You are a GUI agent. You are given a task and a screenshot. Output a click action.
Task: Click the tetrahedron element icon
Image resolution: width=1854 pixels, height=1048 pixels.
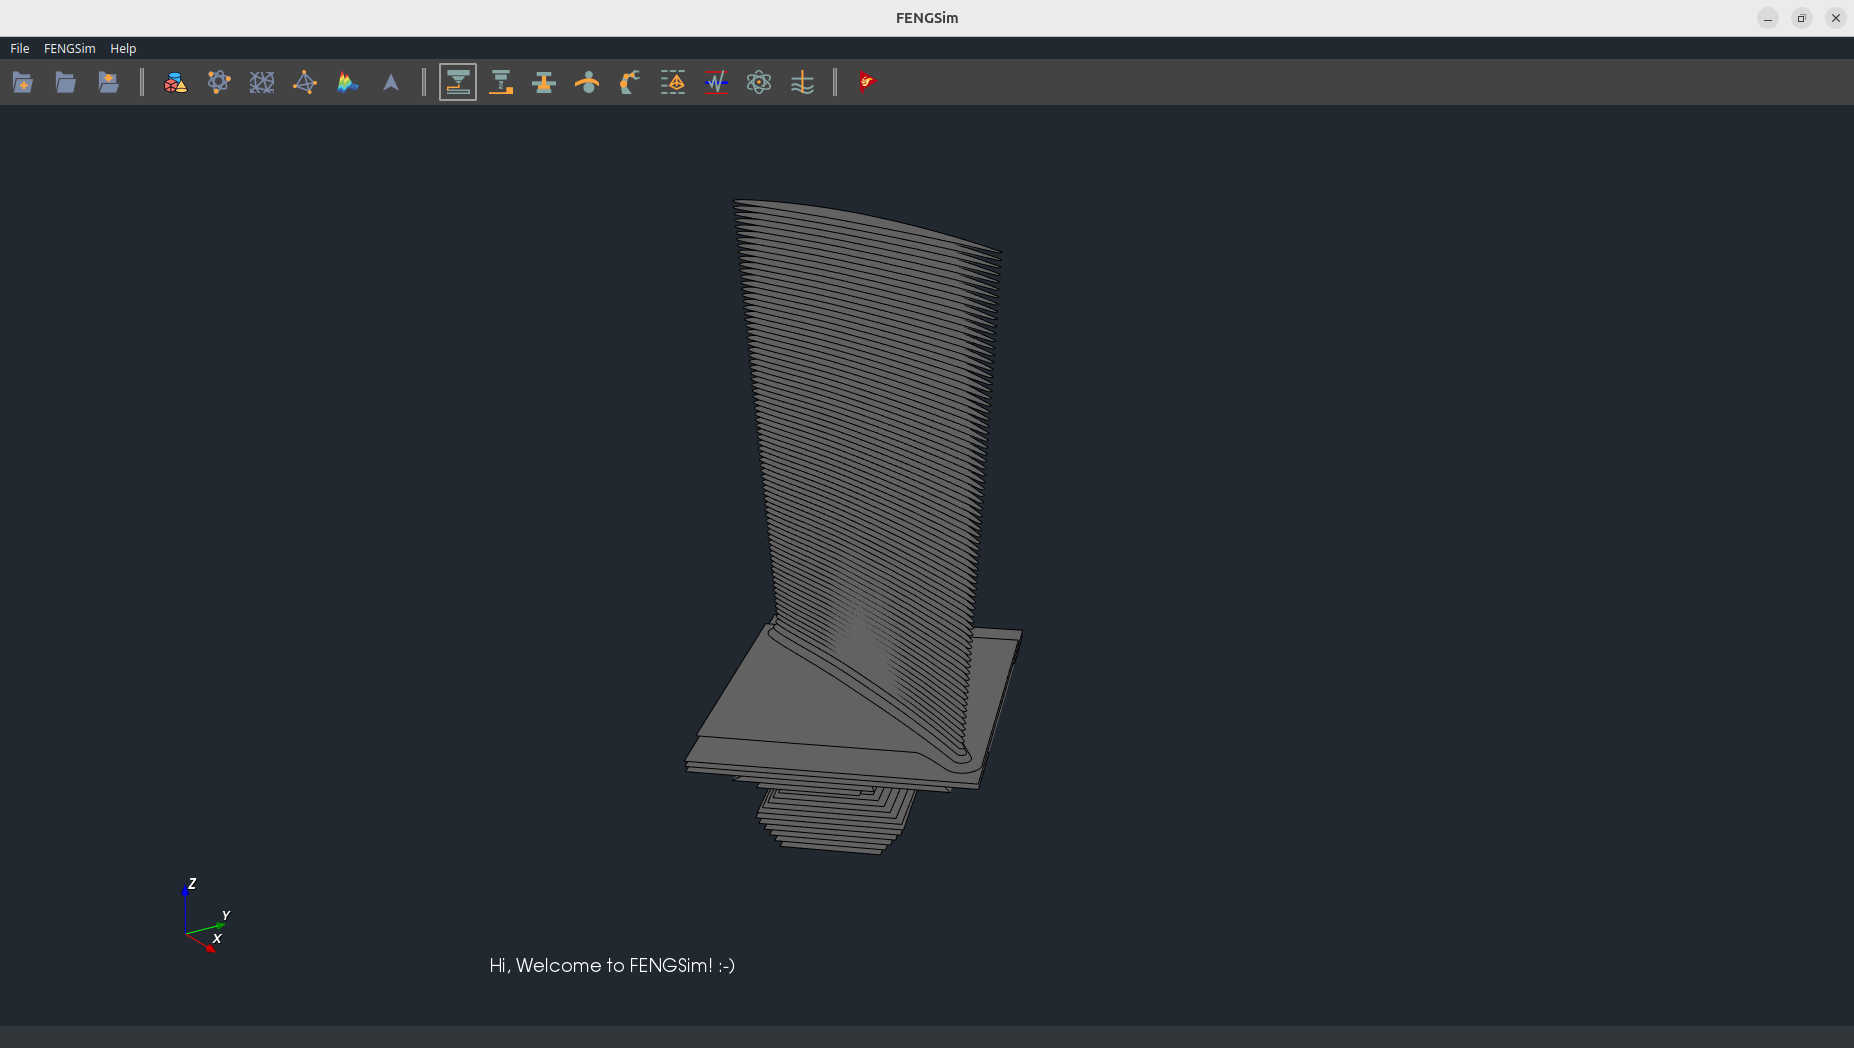305,82
